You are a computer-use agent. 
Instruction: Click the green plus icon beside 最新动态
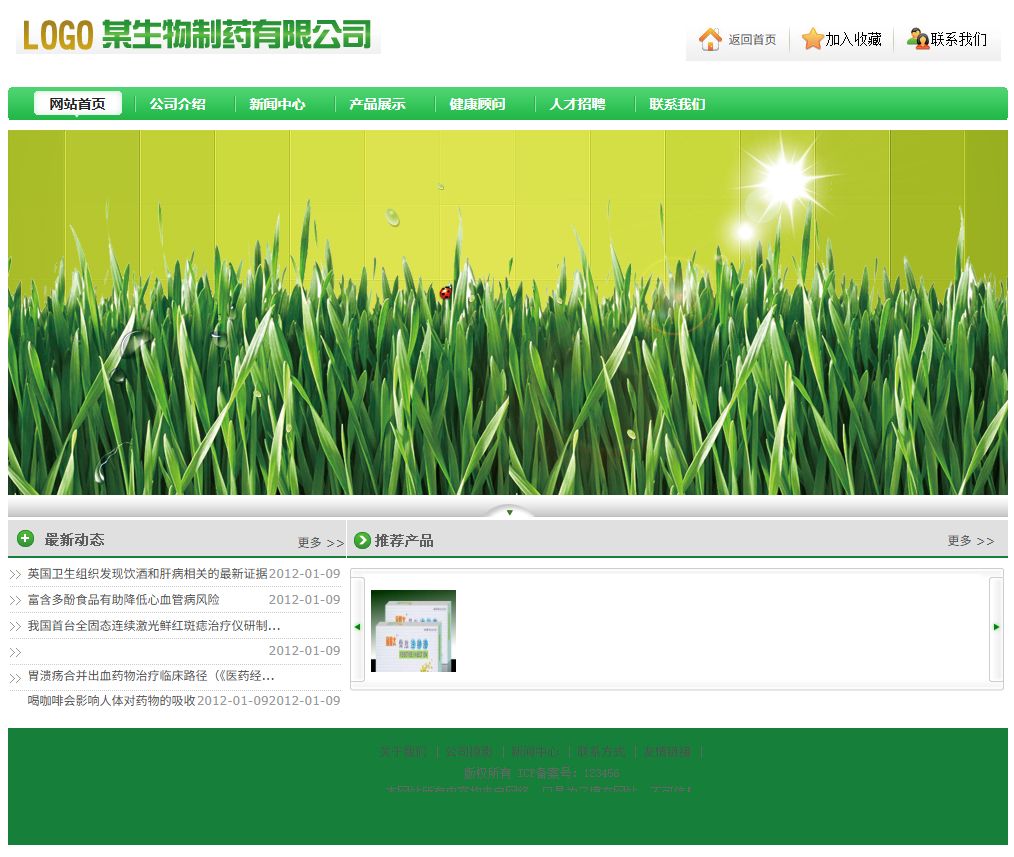pos(26,539)
